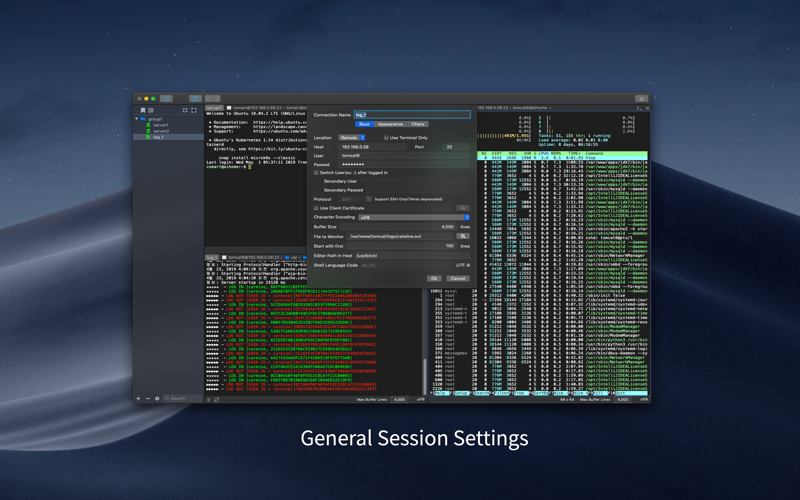Click the bookmark icon in sidebar header
800x500 pixels.
point(143,110)
